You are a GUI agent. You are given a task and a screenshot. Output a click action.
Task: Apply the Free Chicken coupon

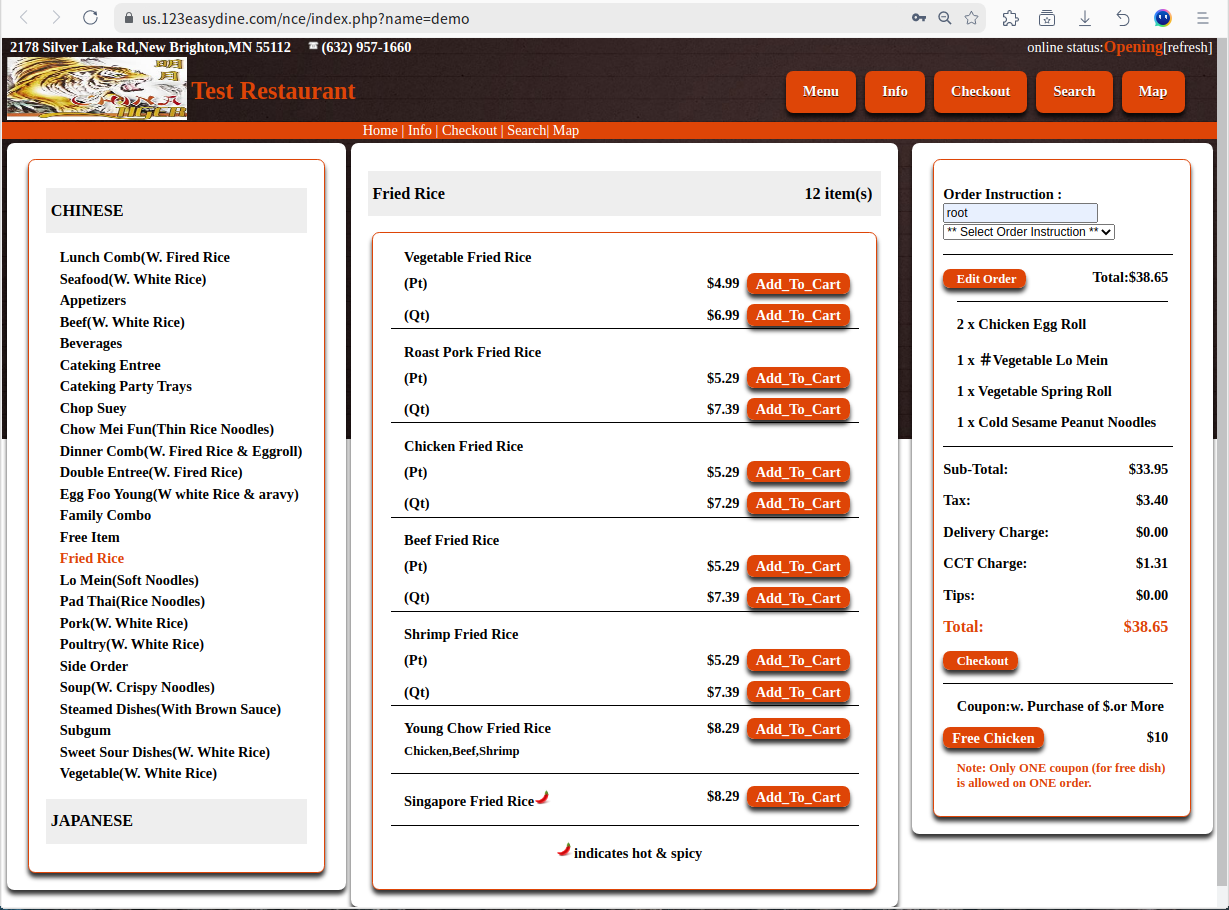993,739
